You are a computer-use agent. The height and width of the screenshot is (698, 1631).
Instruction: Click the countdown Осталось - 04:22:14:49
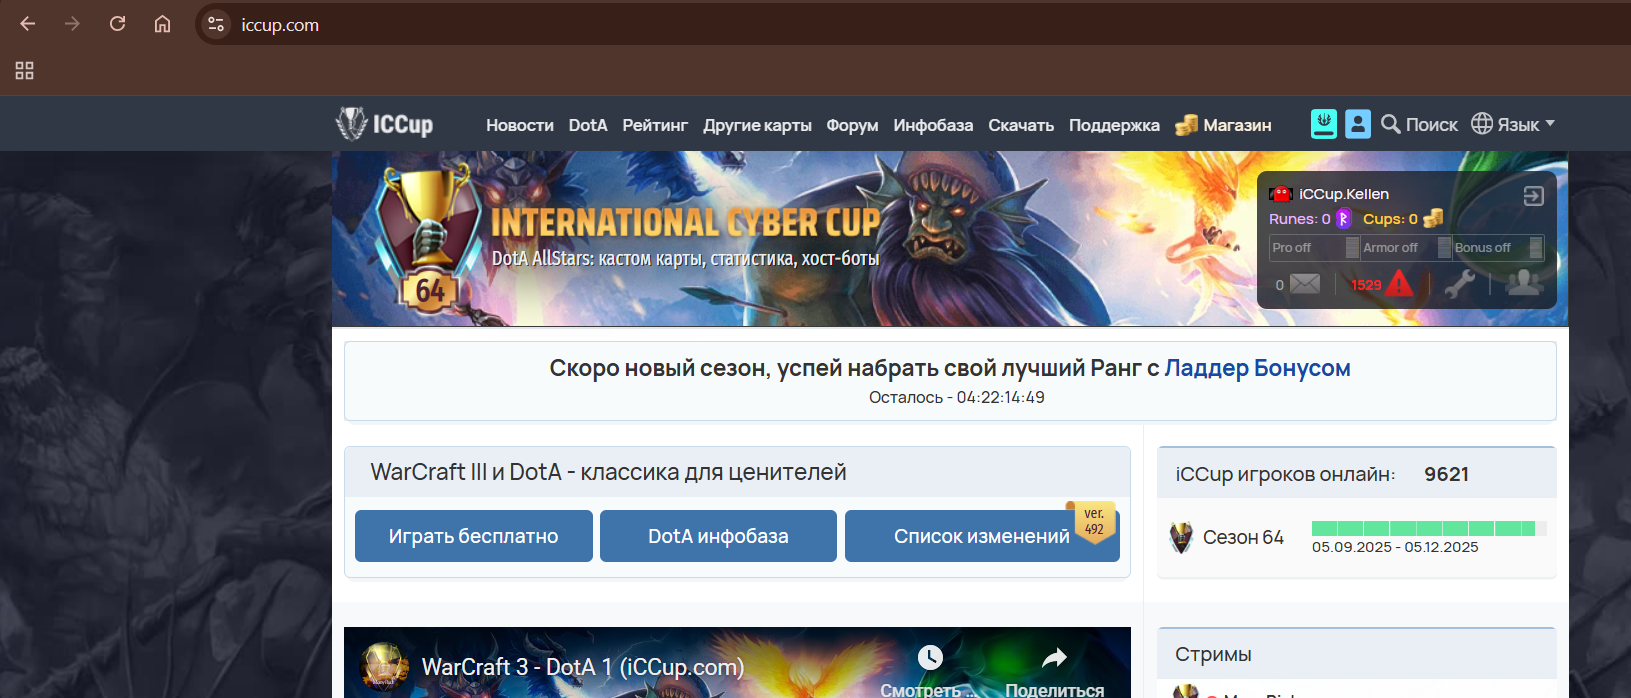(956, 397)
